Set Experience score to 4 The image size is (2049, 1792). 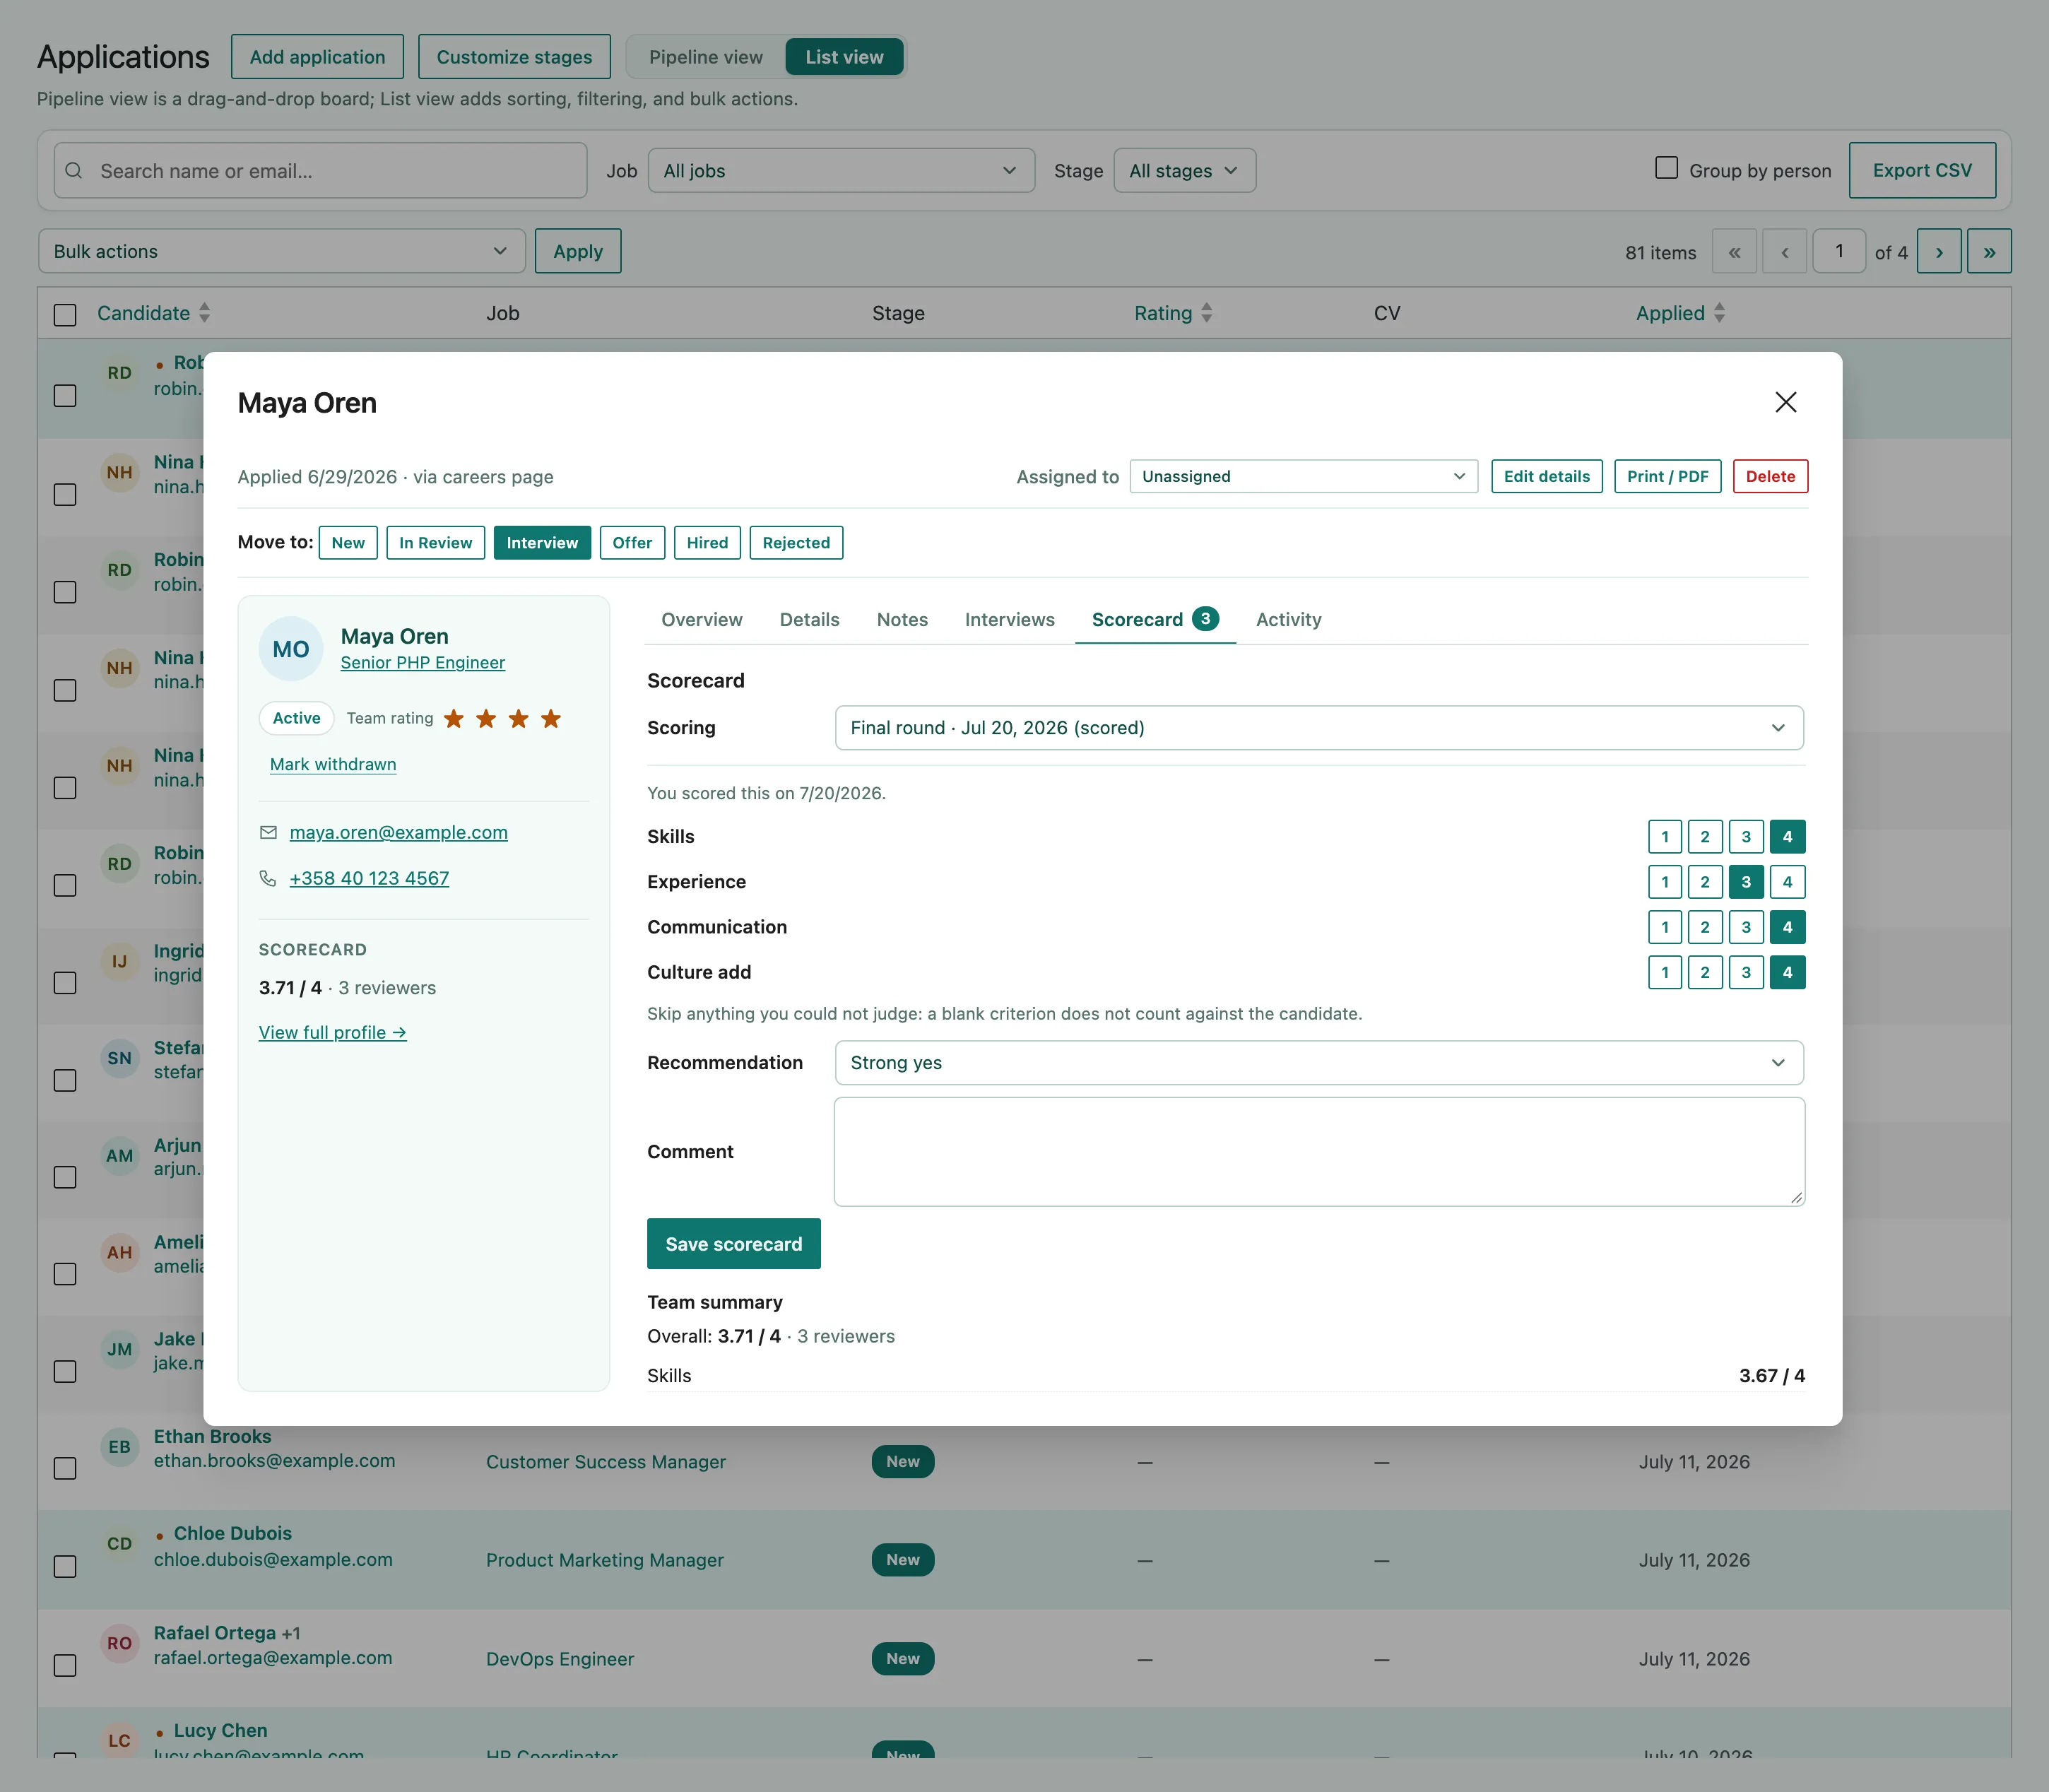coord(1787,882)
